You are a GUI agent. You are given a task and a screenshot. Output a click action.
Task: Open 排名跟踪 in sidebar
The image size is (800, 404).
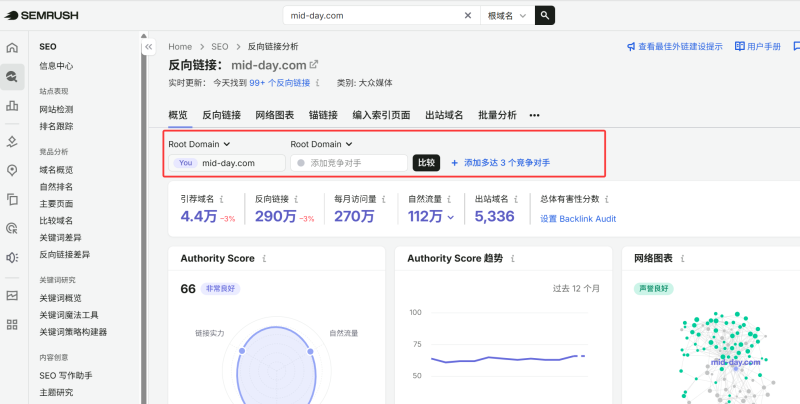[56, 126]
